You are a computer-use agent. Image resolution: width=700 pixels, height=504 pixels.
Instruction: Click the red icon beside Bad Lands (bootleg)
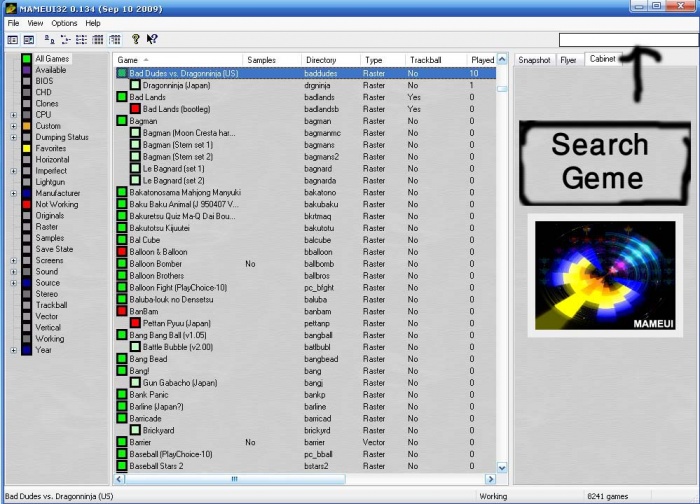pyautogui.click(x=135, y=109)
